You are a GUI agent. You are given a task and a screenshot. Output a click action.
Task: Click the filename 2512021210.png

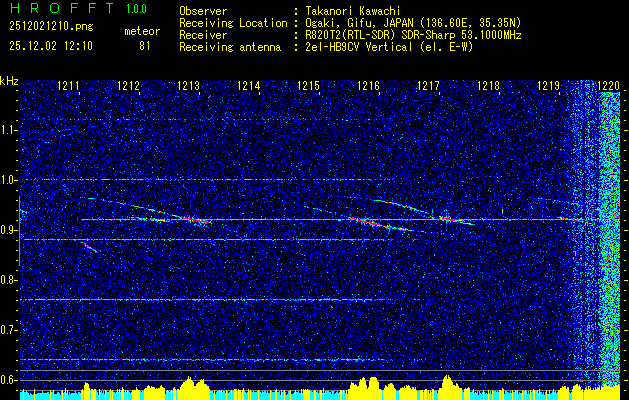pos(51,27)
